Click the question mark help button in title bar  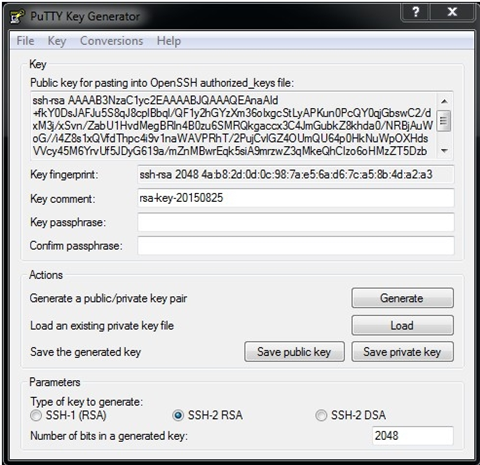click(x=416, y=12)
